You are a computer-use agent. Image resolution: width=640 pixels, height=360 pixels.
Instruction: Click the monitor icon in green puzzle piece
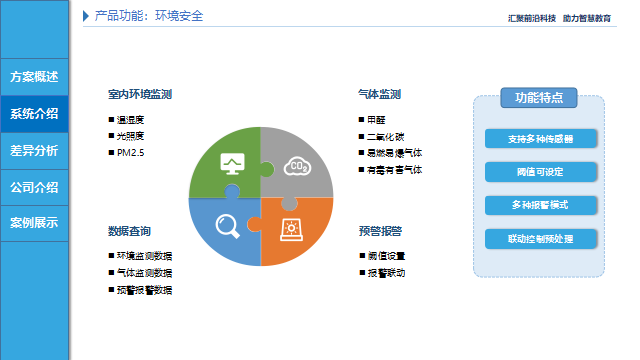(x=232, y=164)
